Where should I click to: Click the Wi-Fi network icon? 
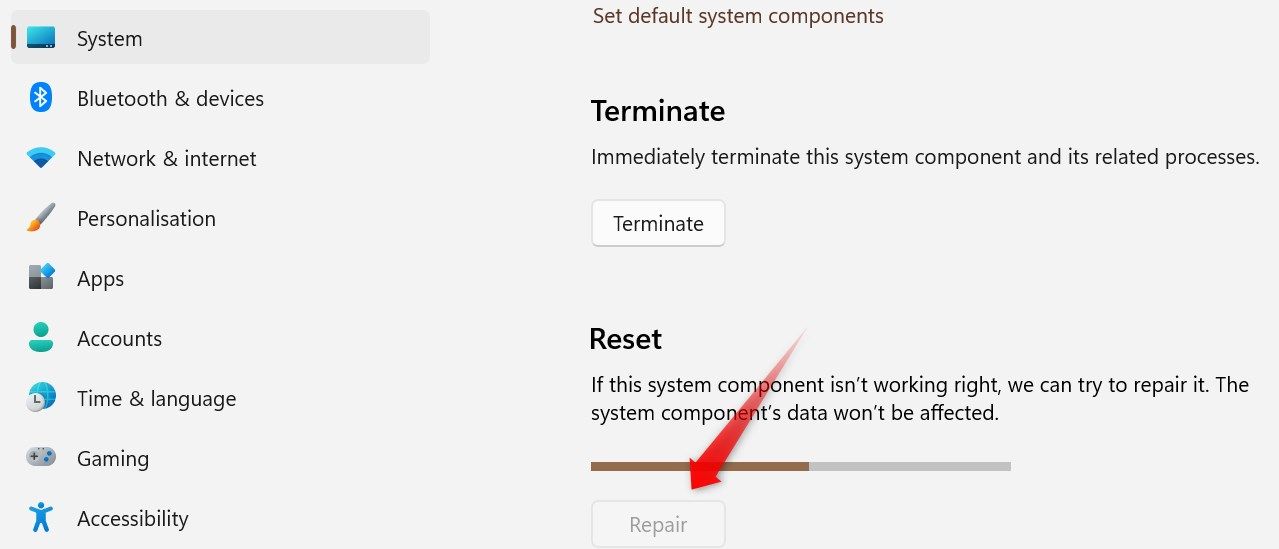point(41,158)
